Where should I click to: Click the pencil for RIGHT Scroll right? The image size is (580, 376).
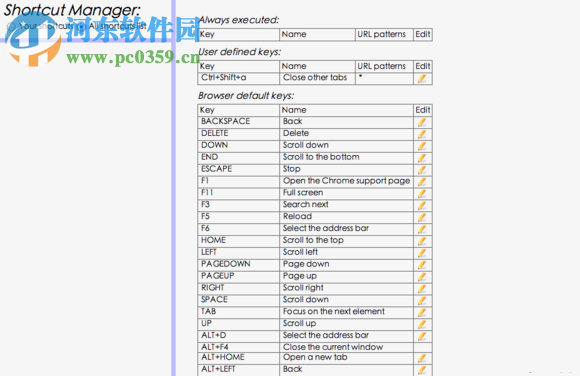422,289
